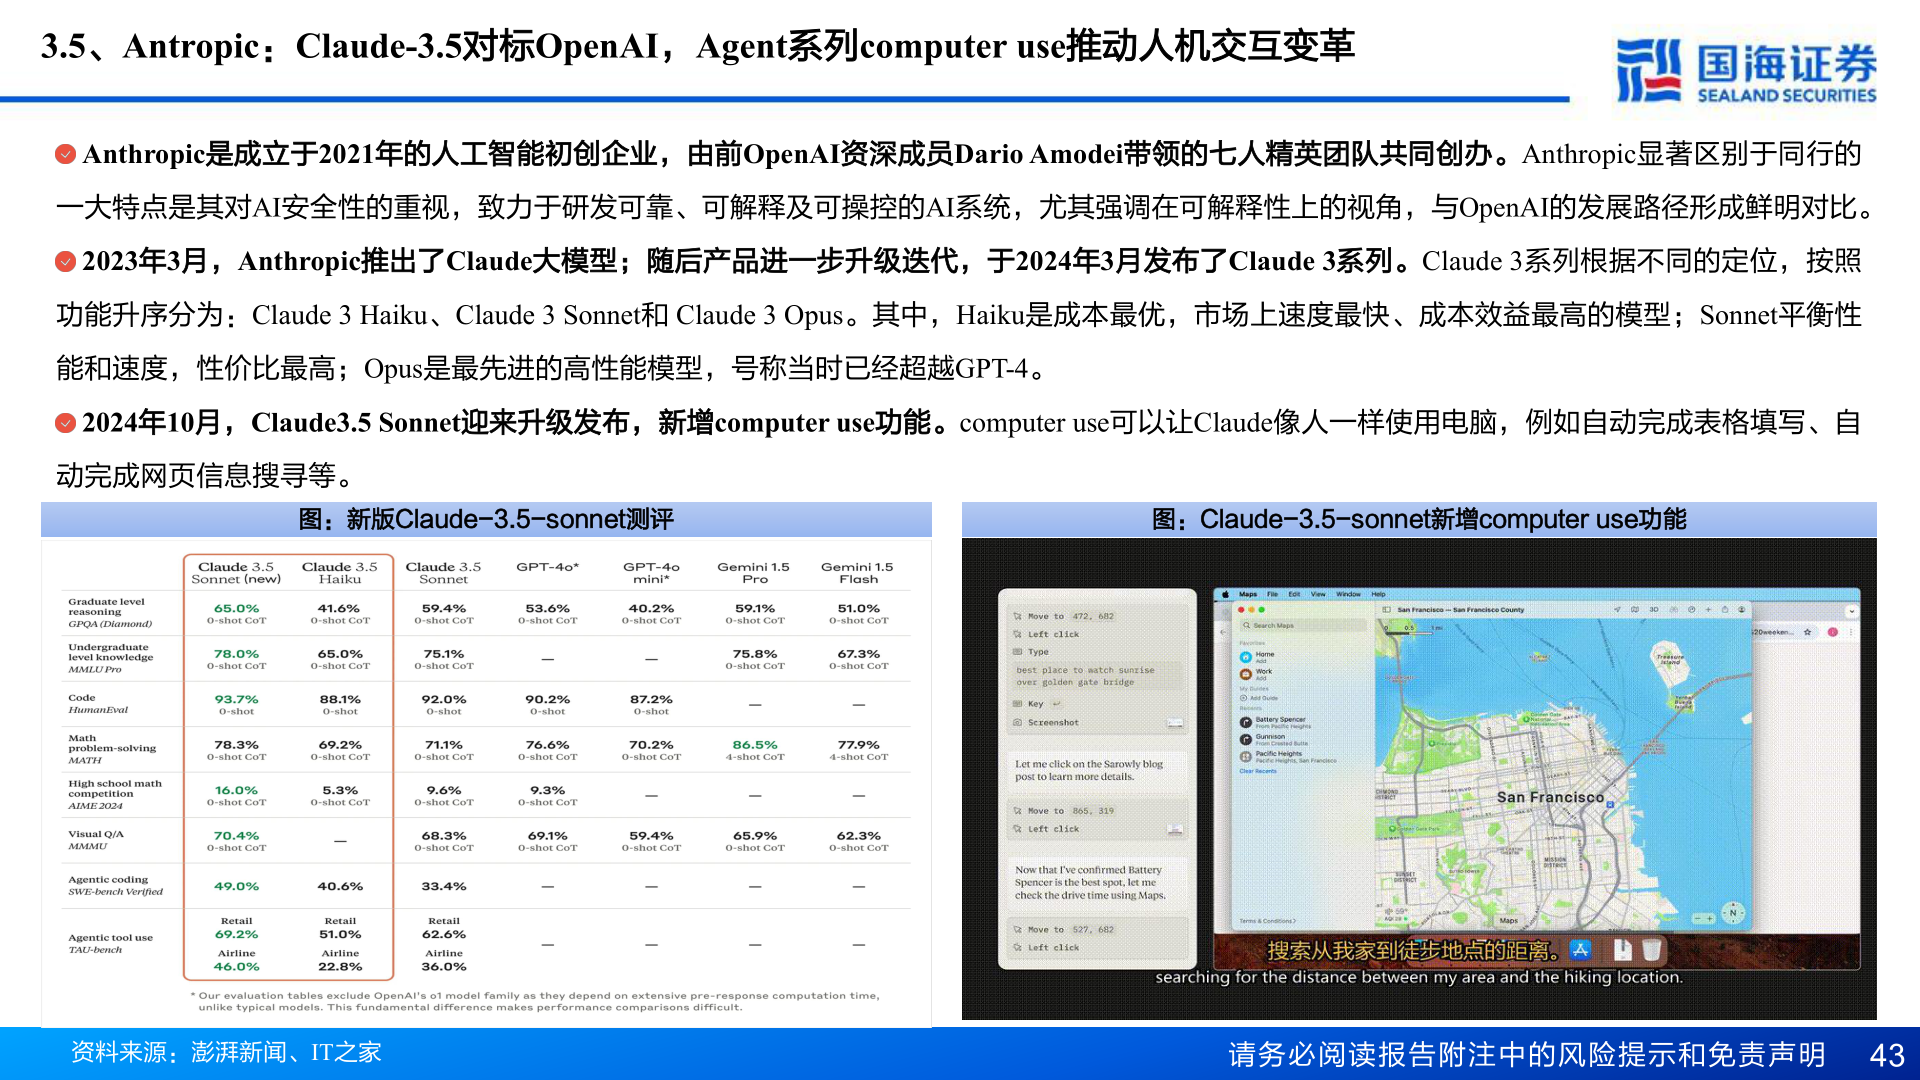Image resolution: width=1920 pixels, height=1080 pixels.
Task: Open the Edit menu in menu bar
Action: [x=1294, y=594]
